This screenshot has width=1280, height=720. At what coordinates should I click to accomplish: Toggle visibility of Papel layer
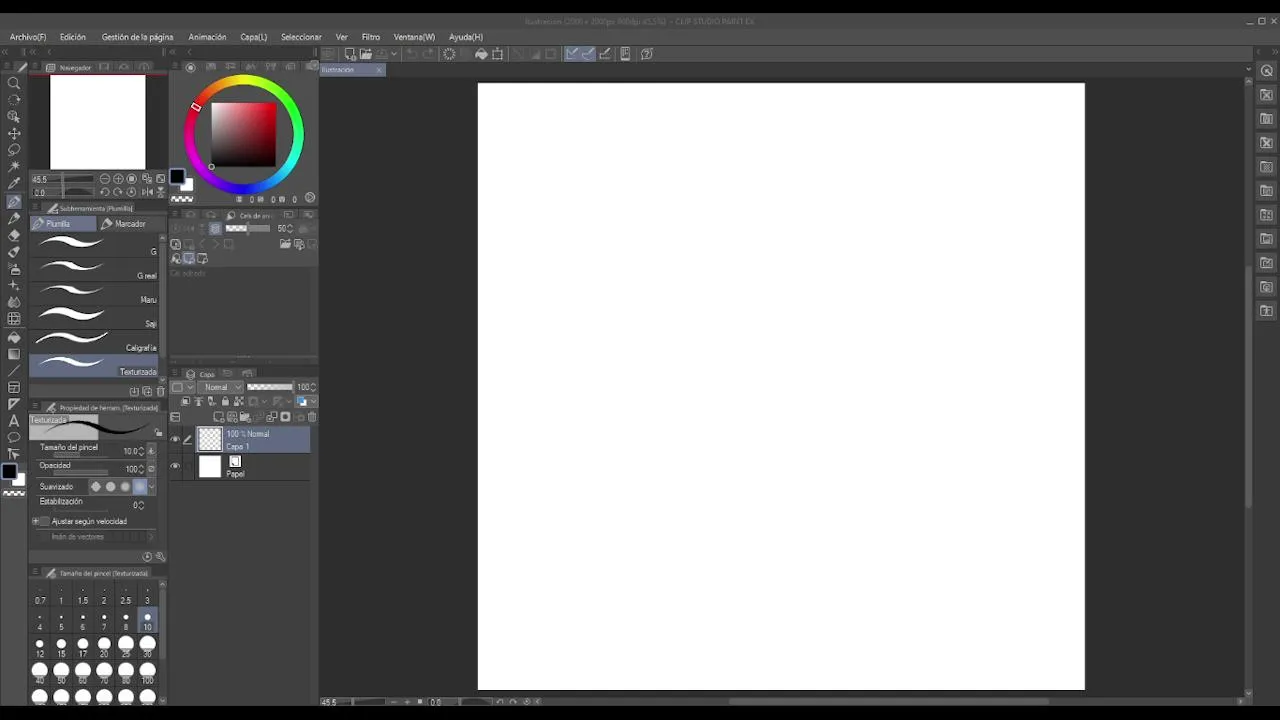coord(175,466)
